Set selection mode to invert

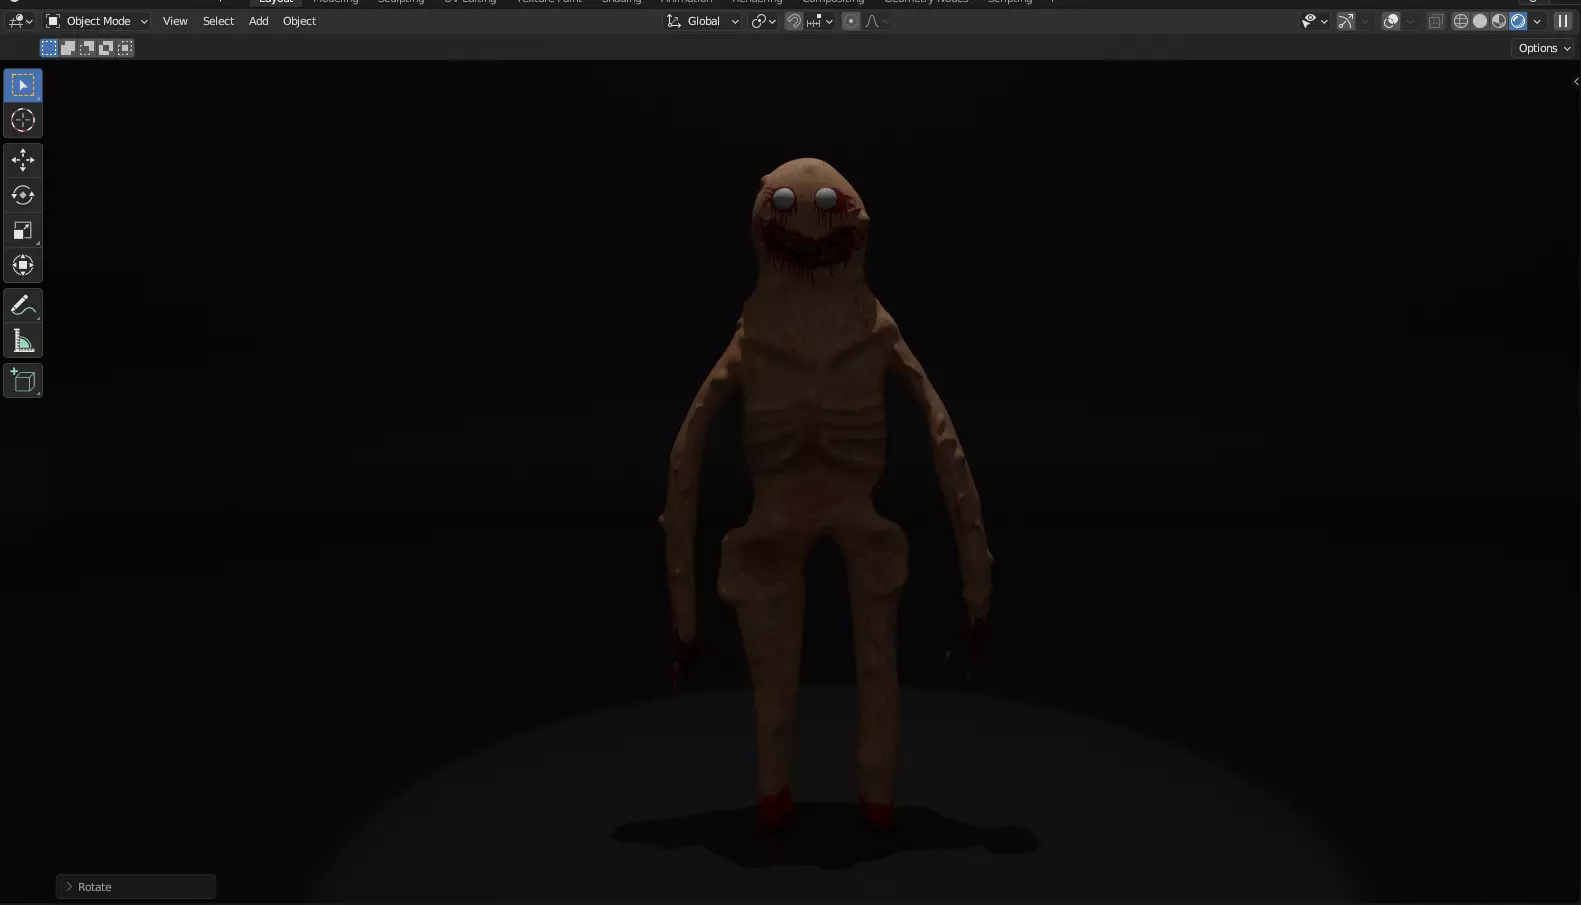(106, 48)
